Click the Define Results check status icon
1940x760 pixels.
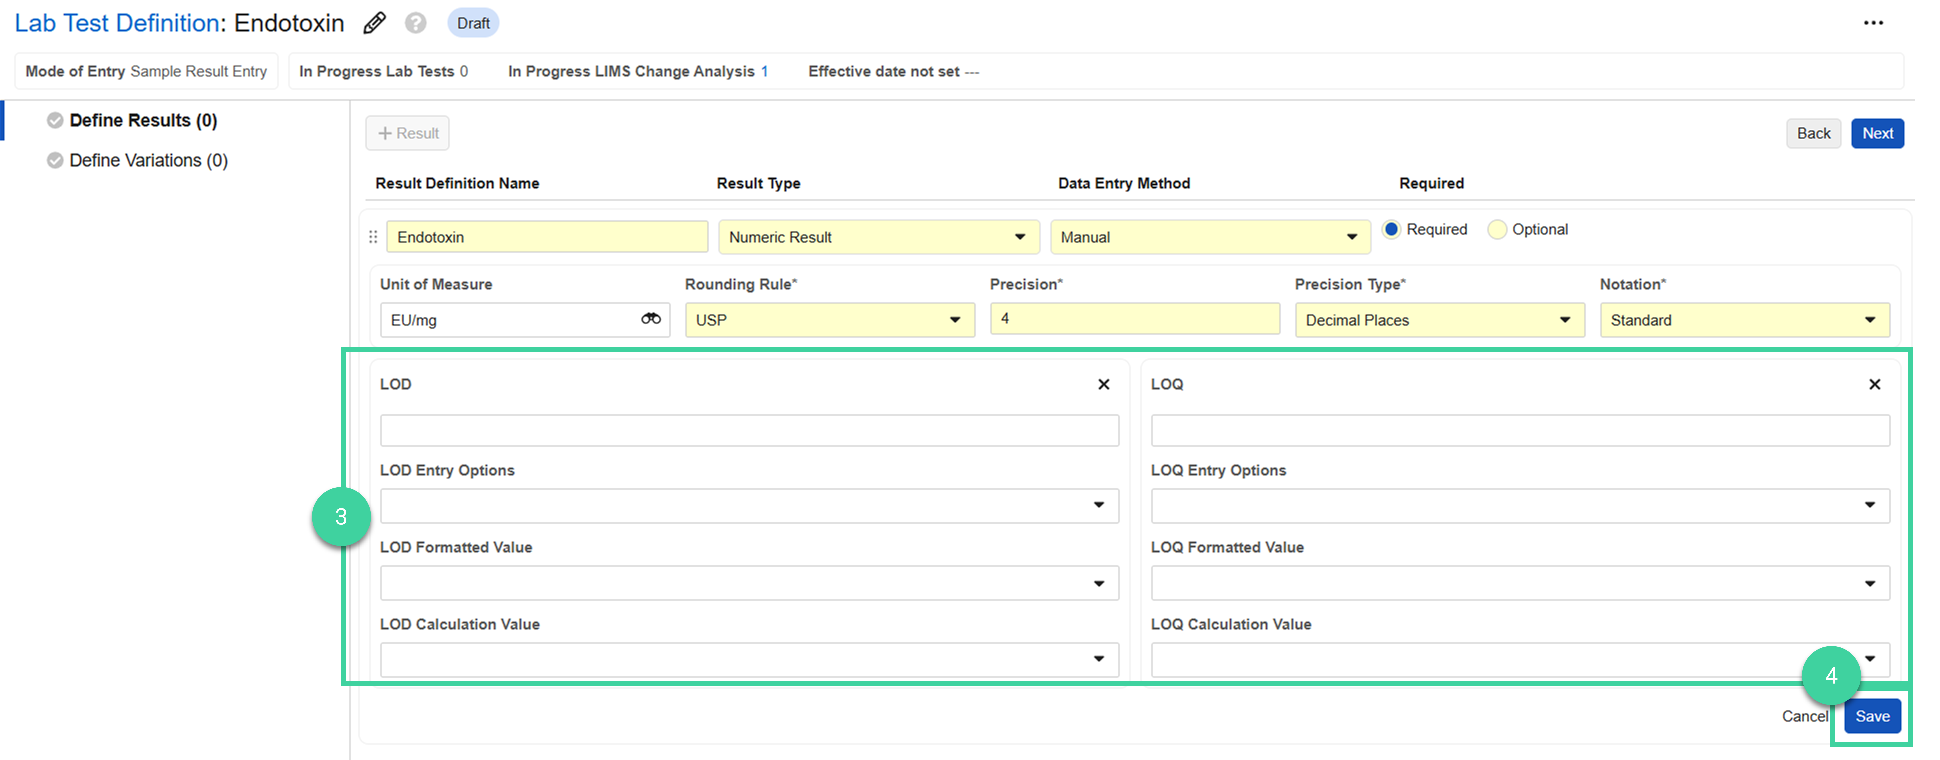pyautogui.click(x=55, y=120)
